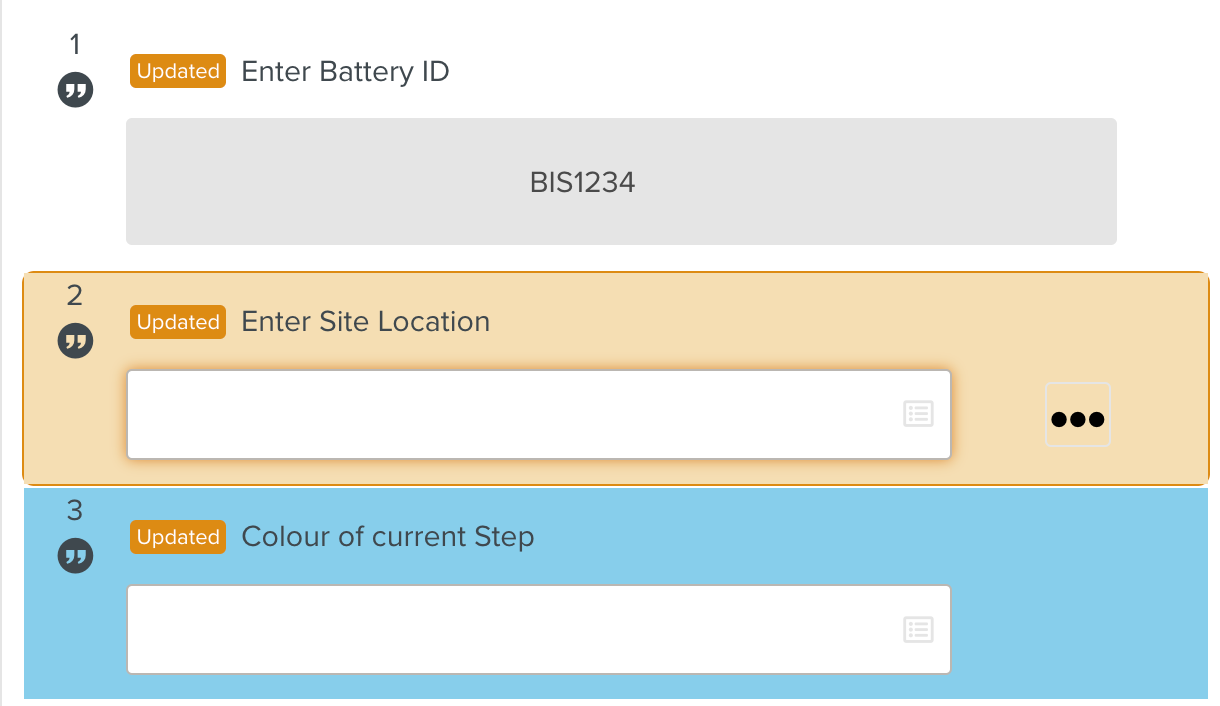Click the blue background of step 3
This screenshot has width=1220, height=706.
(1080, 600)
